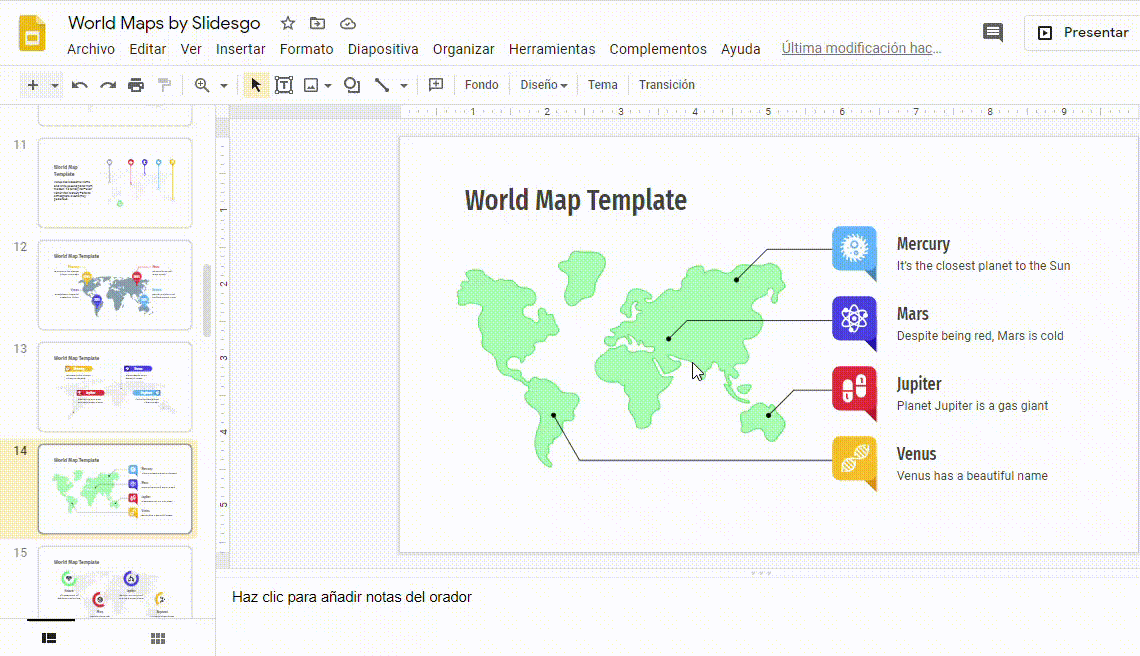The image size is (1140, 656).
Task: Click the Presentar button
Action: (x=1083, y=32)
